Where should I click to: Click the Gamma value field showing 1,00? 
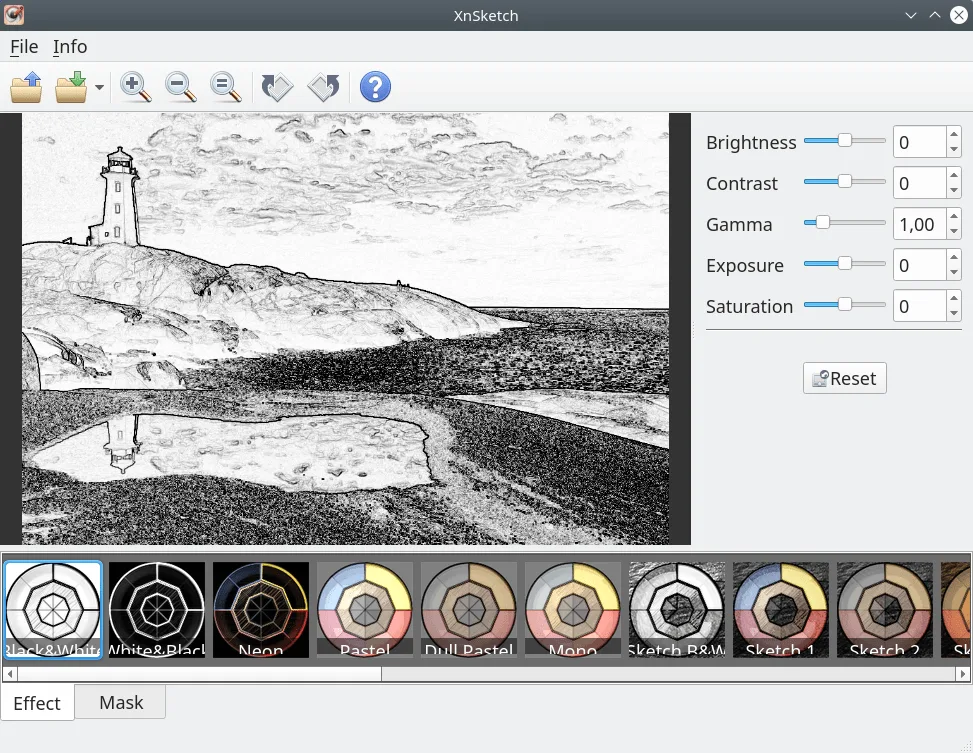[x=920, y=224]
